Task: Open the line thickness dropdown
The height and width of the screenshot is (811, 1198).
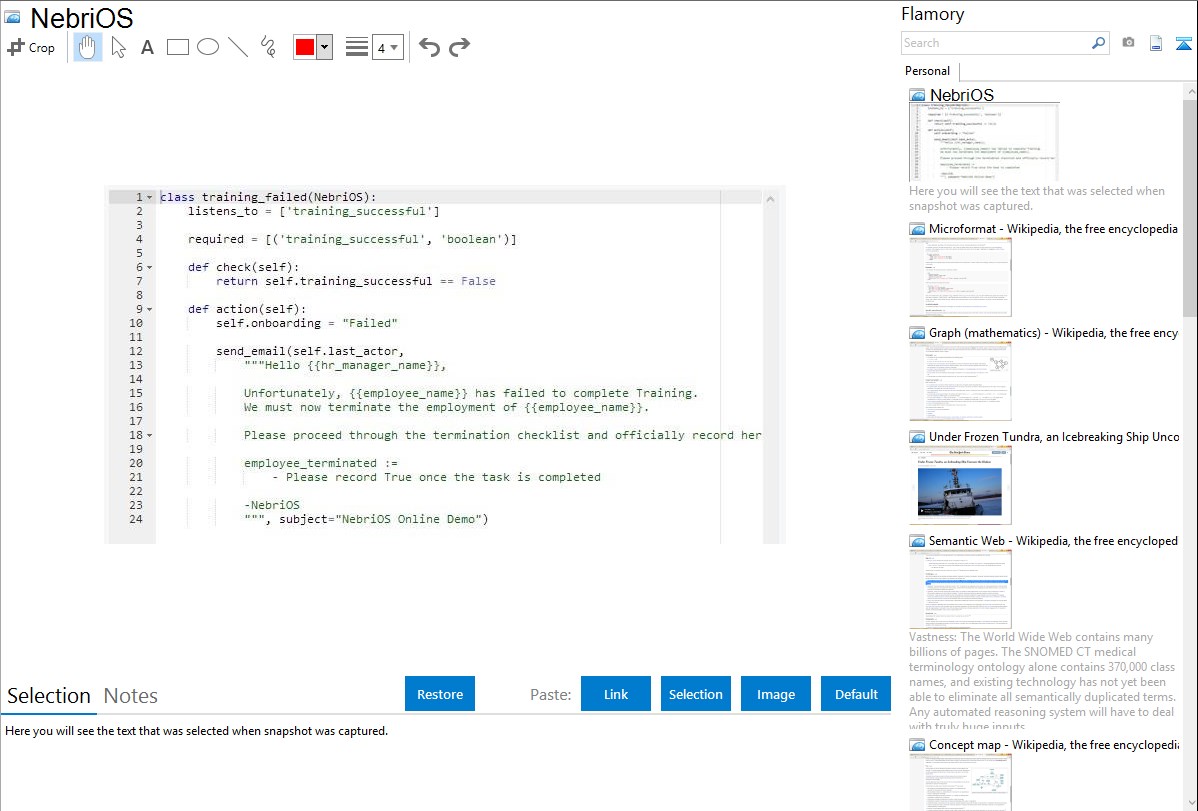Action: coord(387,47)
